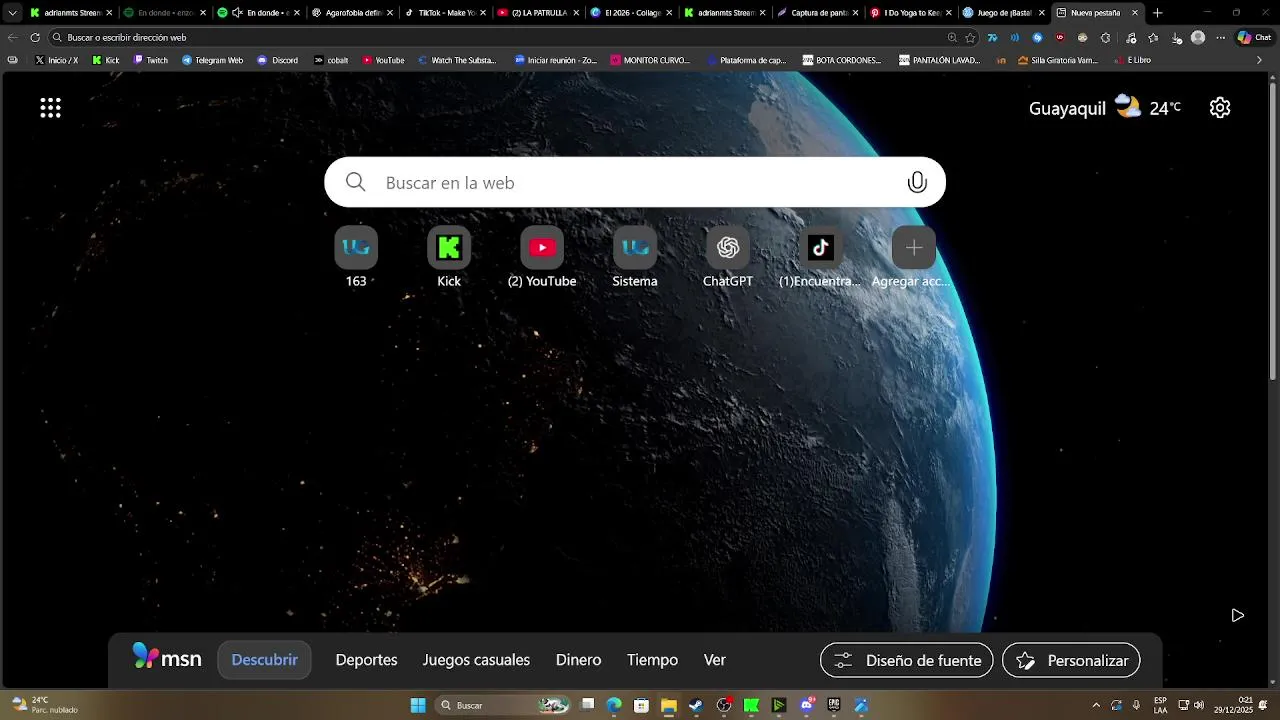Screen dimensions: 1280x720
Task: Switch to the Ver feed tab
Action: pos(714,660)
